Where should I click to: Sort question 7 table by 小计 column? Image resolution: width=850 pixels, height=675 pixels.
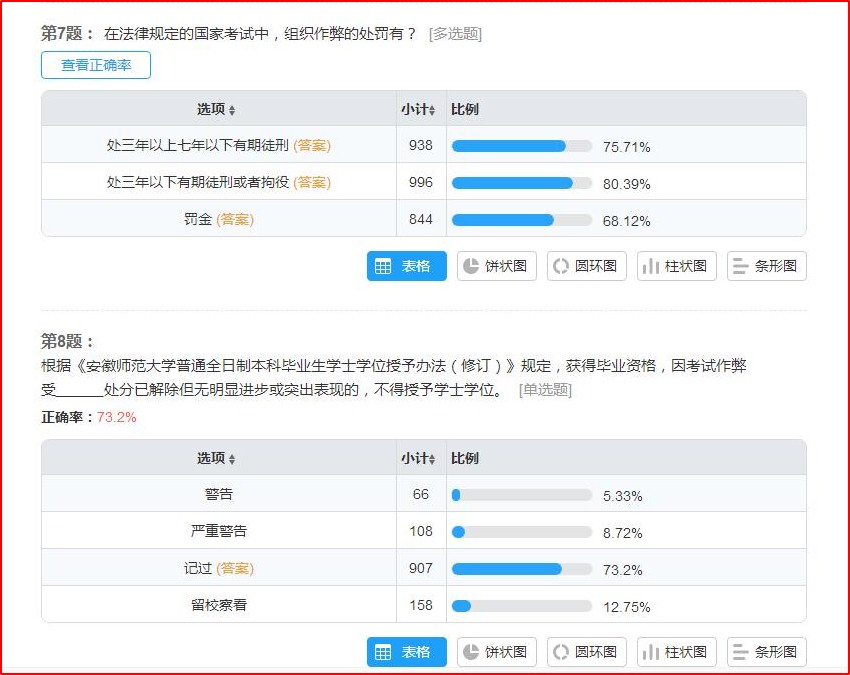click(x=418, y=109)
